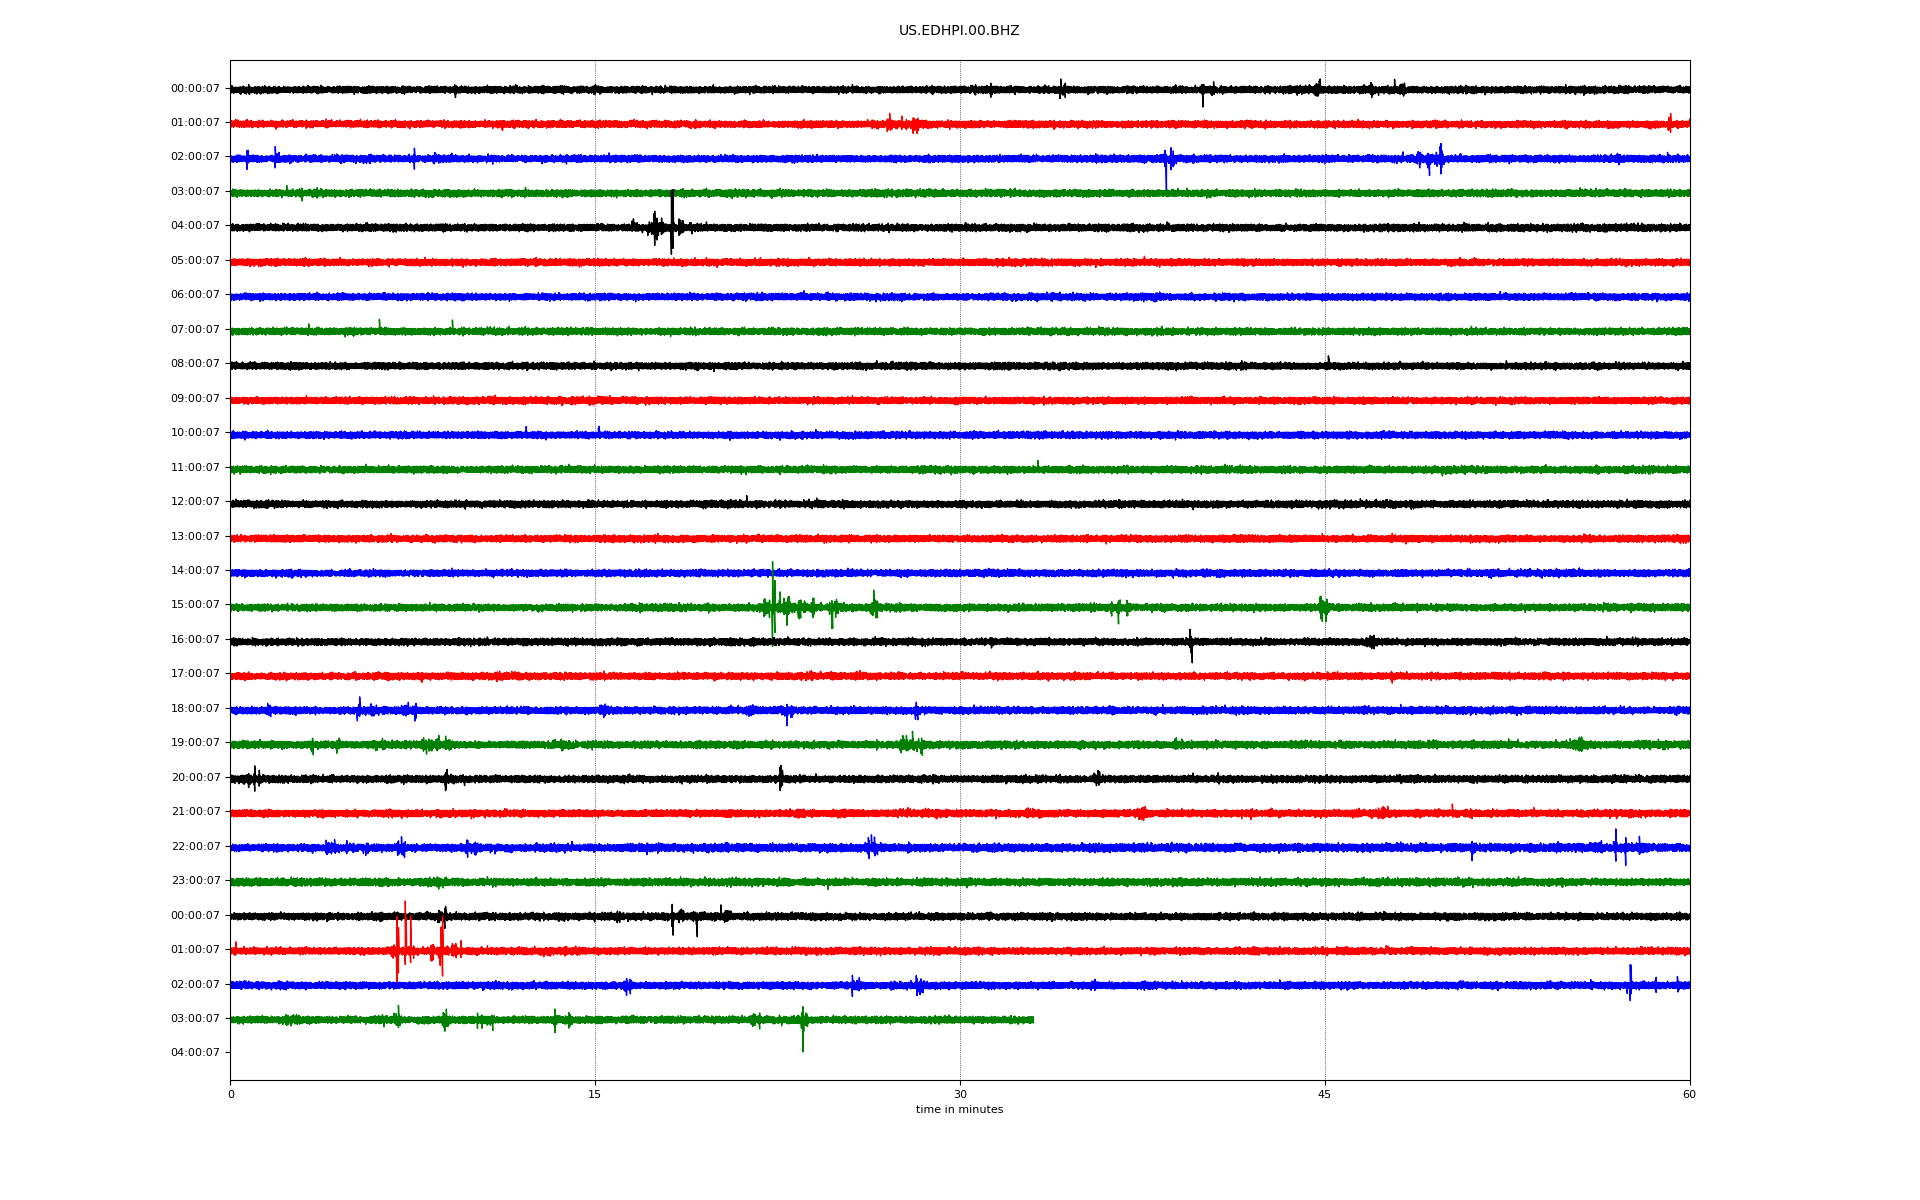The height and width of the screenshot is (1200, 1920).
Task: Click the x-axis tick label 45
Action: click(1325, 1094)
